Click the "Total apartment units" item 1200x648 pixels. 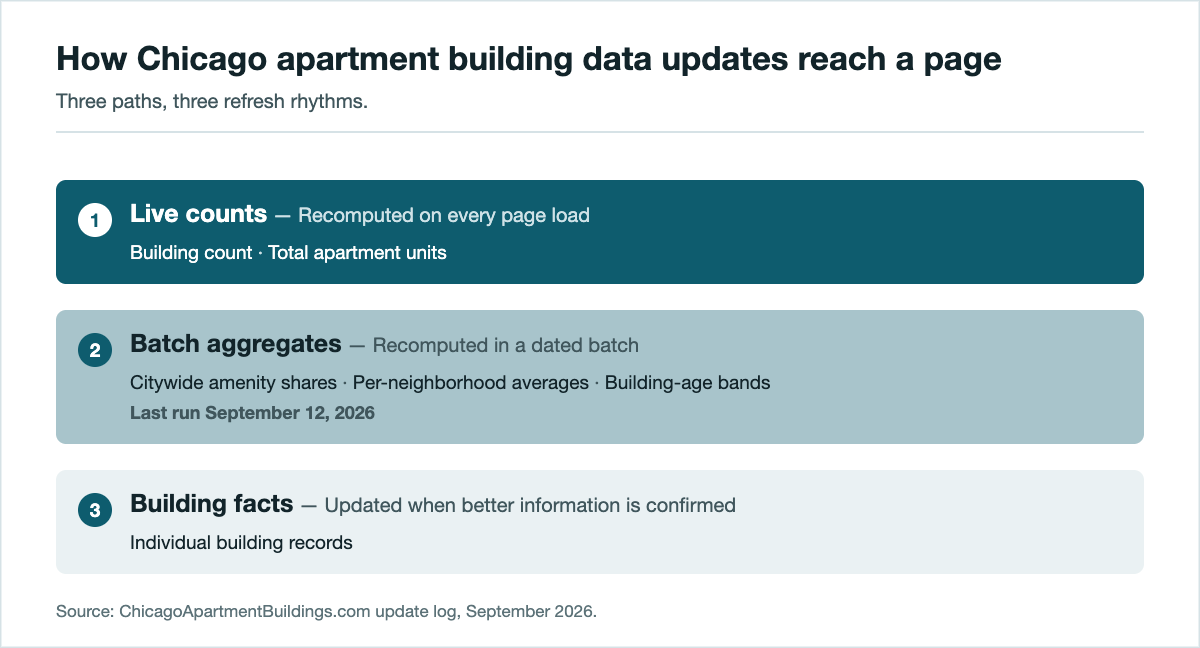[357, 253]
